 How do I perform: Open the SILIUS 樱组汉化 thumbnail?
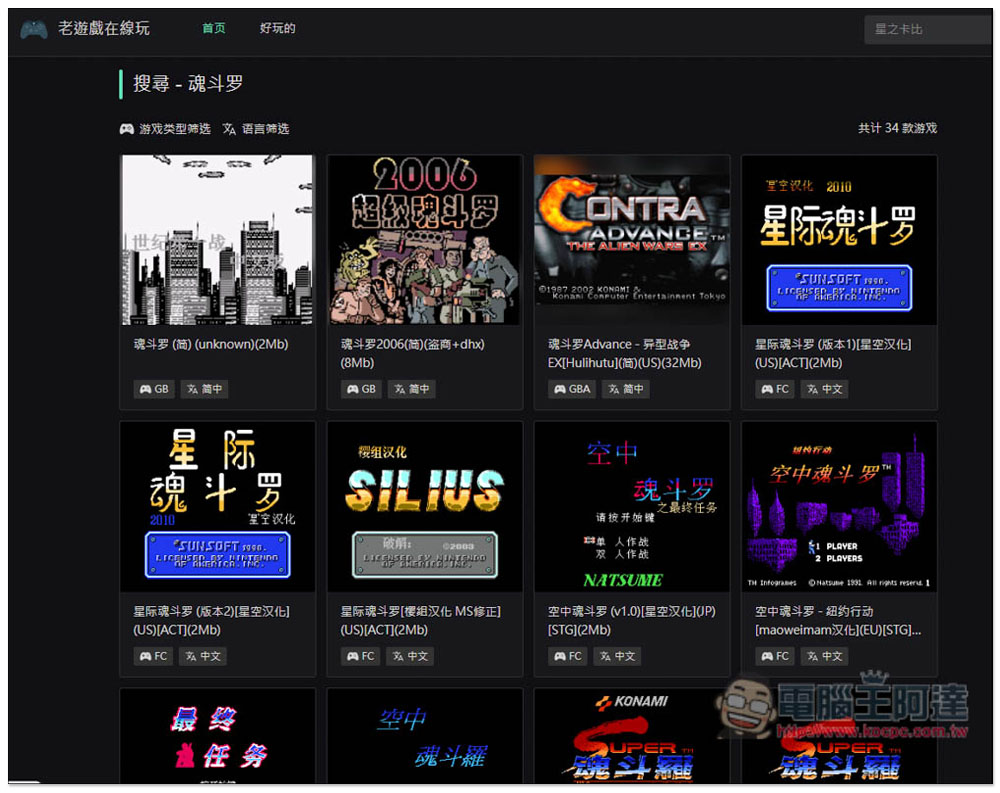(x=425, y=507)
